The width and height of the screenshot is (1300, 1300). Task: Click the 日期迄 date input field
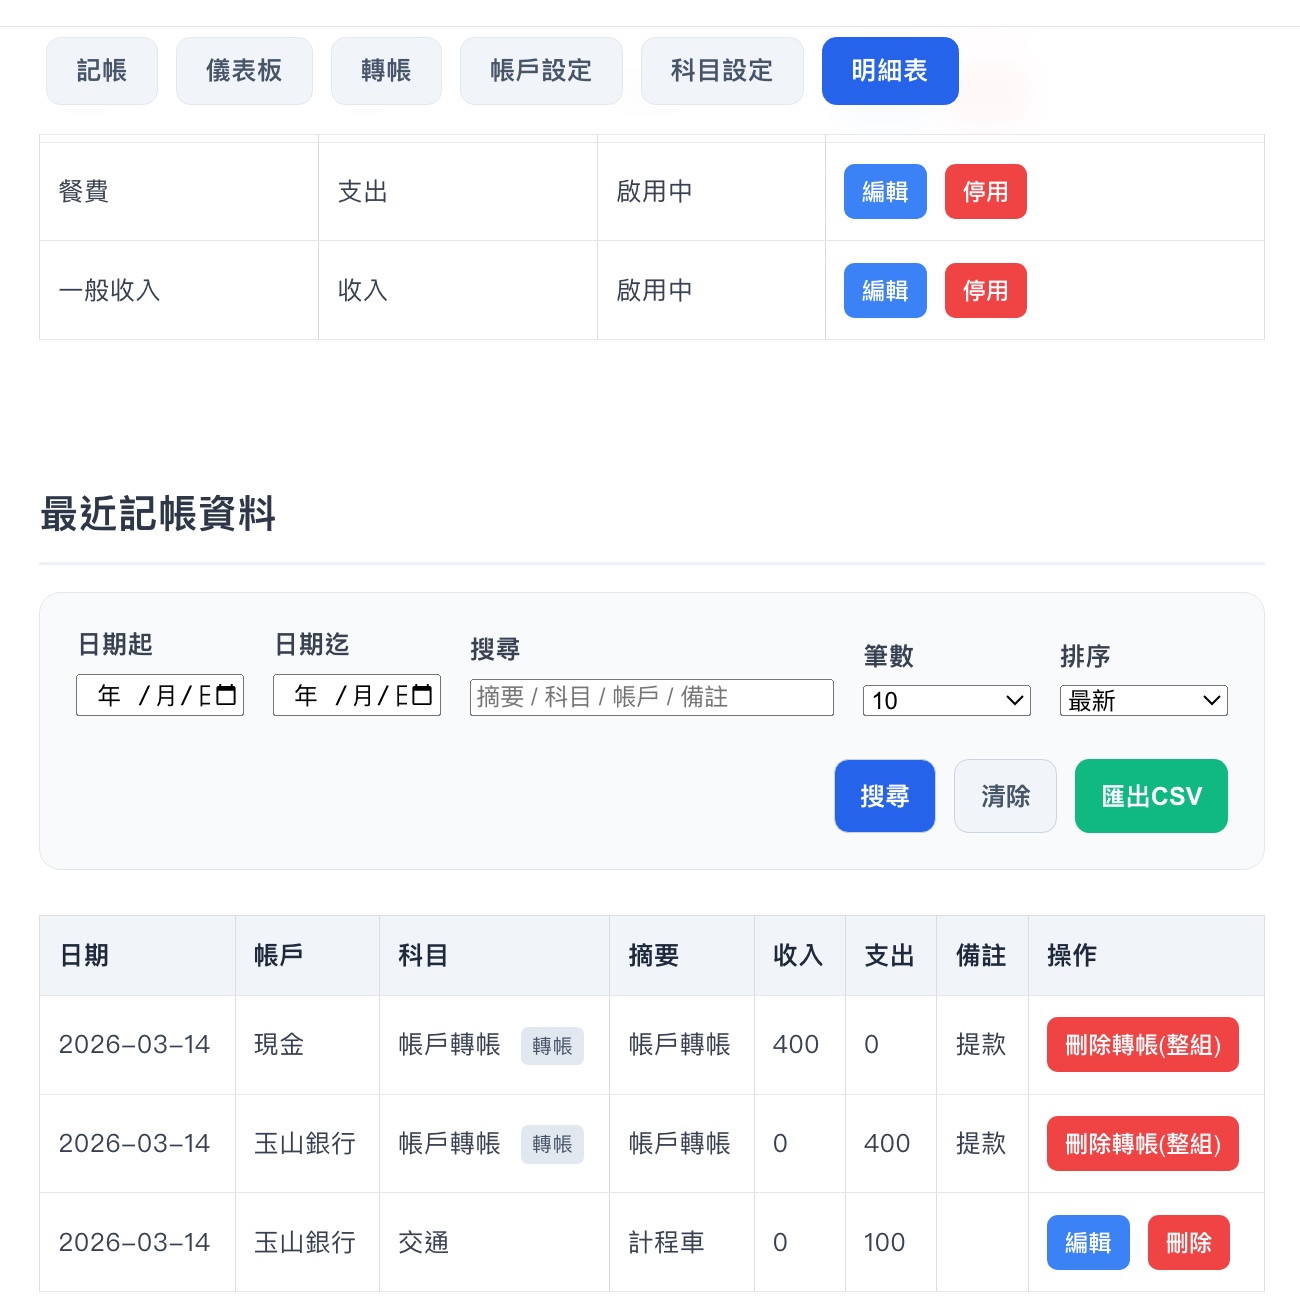pyautogui.click(x=357, y=695)
